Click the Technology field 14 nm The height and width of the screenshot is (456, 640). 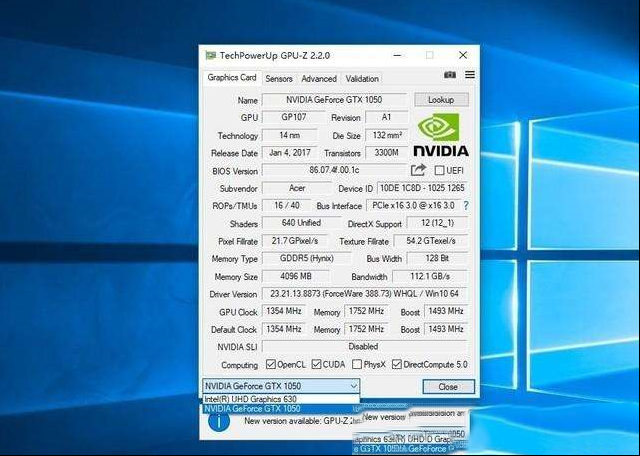(290, 135)
